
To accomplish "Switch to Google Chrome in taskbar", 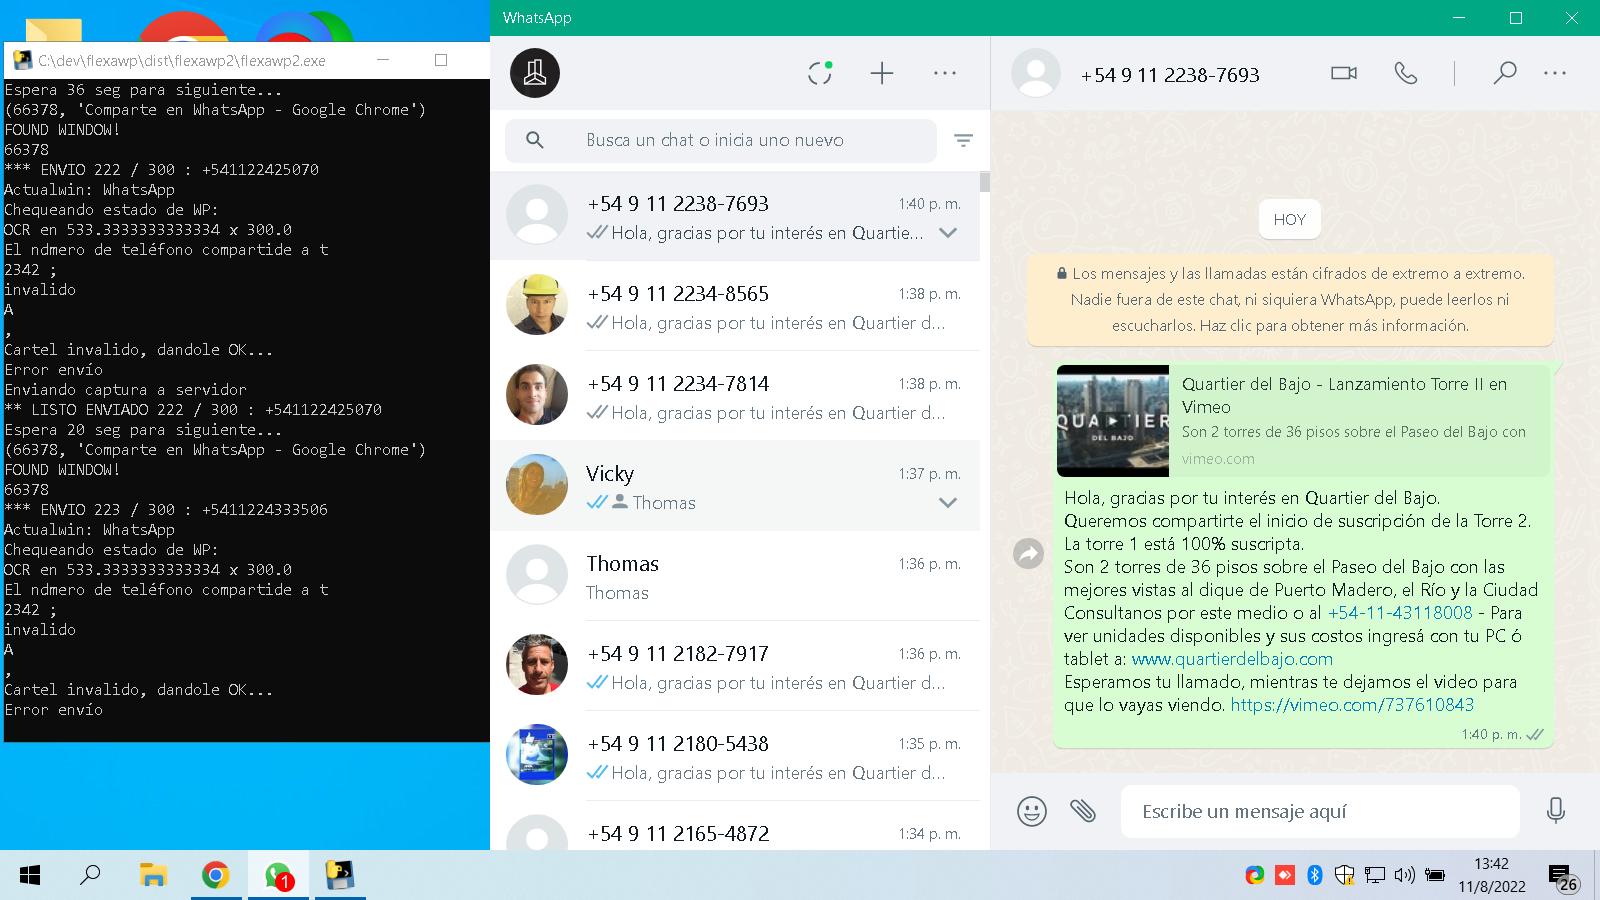I will pos(215,876).
